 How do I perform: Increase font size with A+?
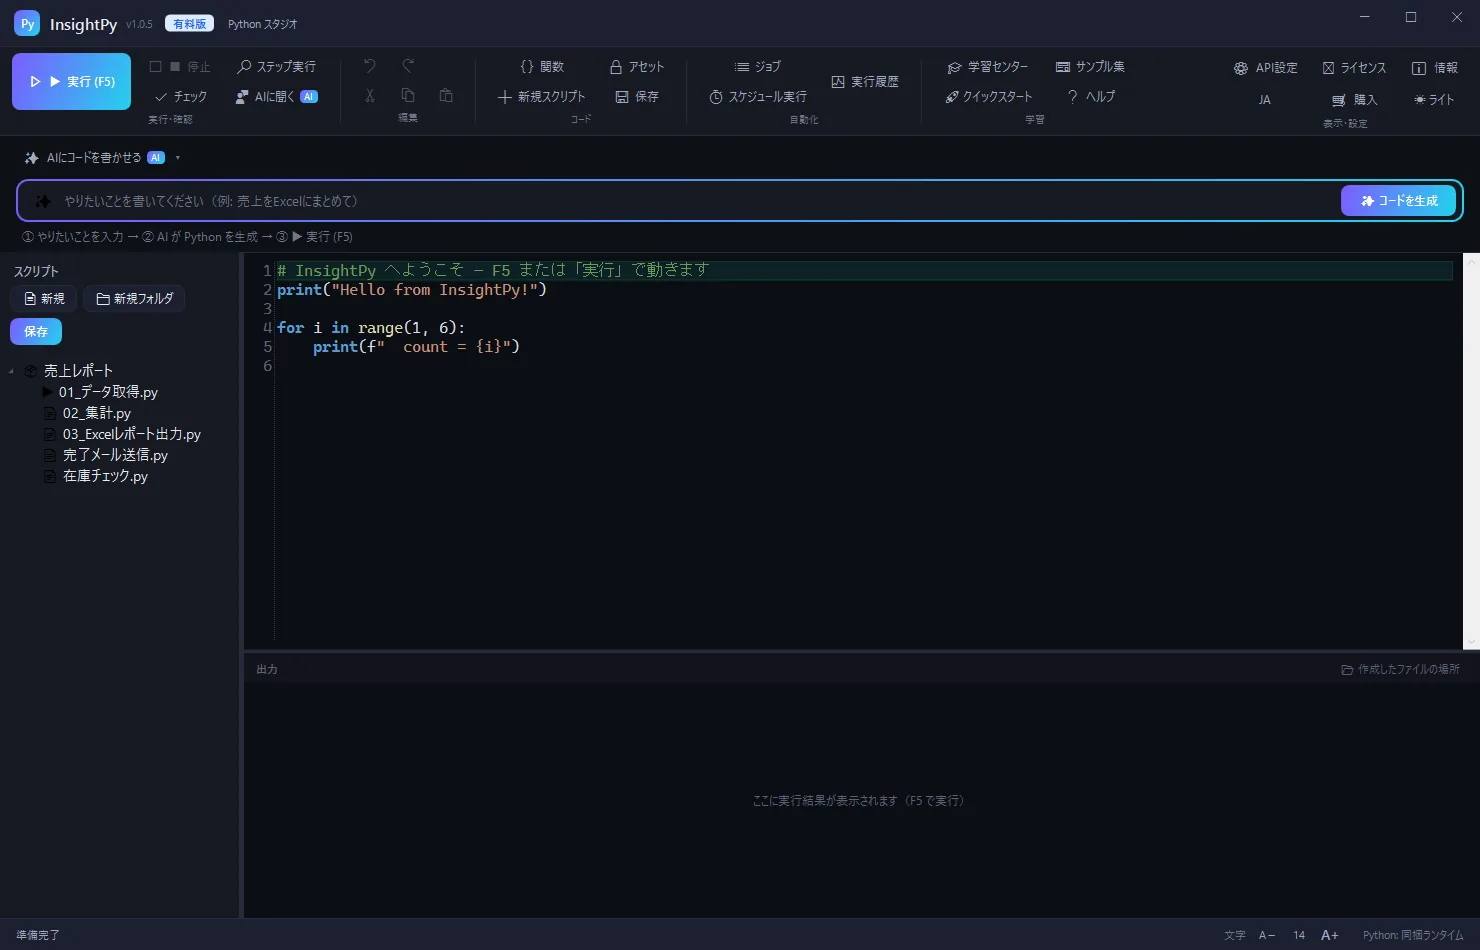pyautogui.click(x=1329, y=935)
